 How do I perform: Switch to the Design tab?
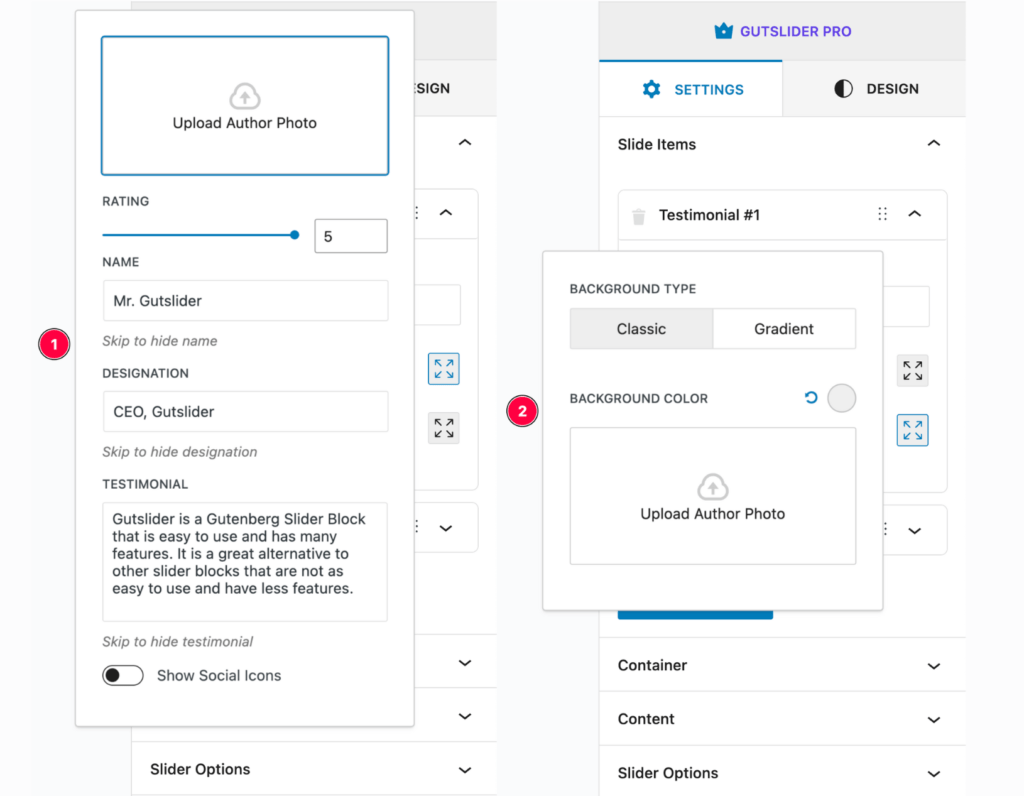[875, 89]
